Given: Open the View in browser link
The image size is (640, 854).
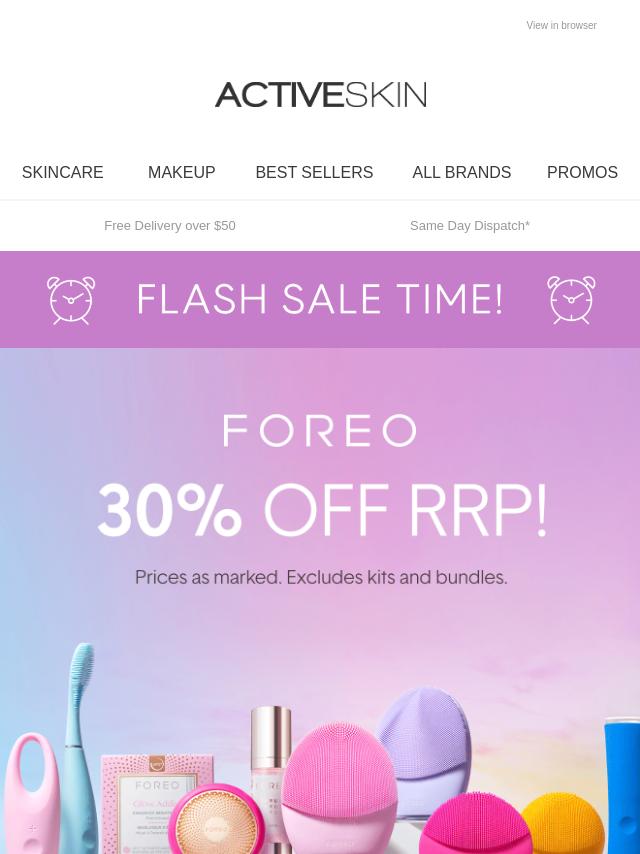Looking at the screenshot, I should 561,25.
